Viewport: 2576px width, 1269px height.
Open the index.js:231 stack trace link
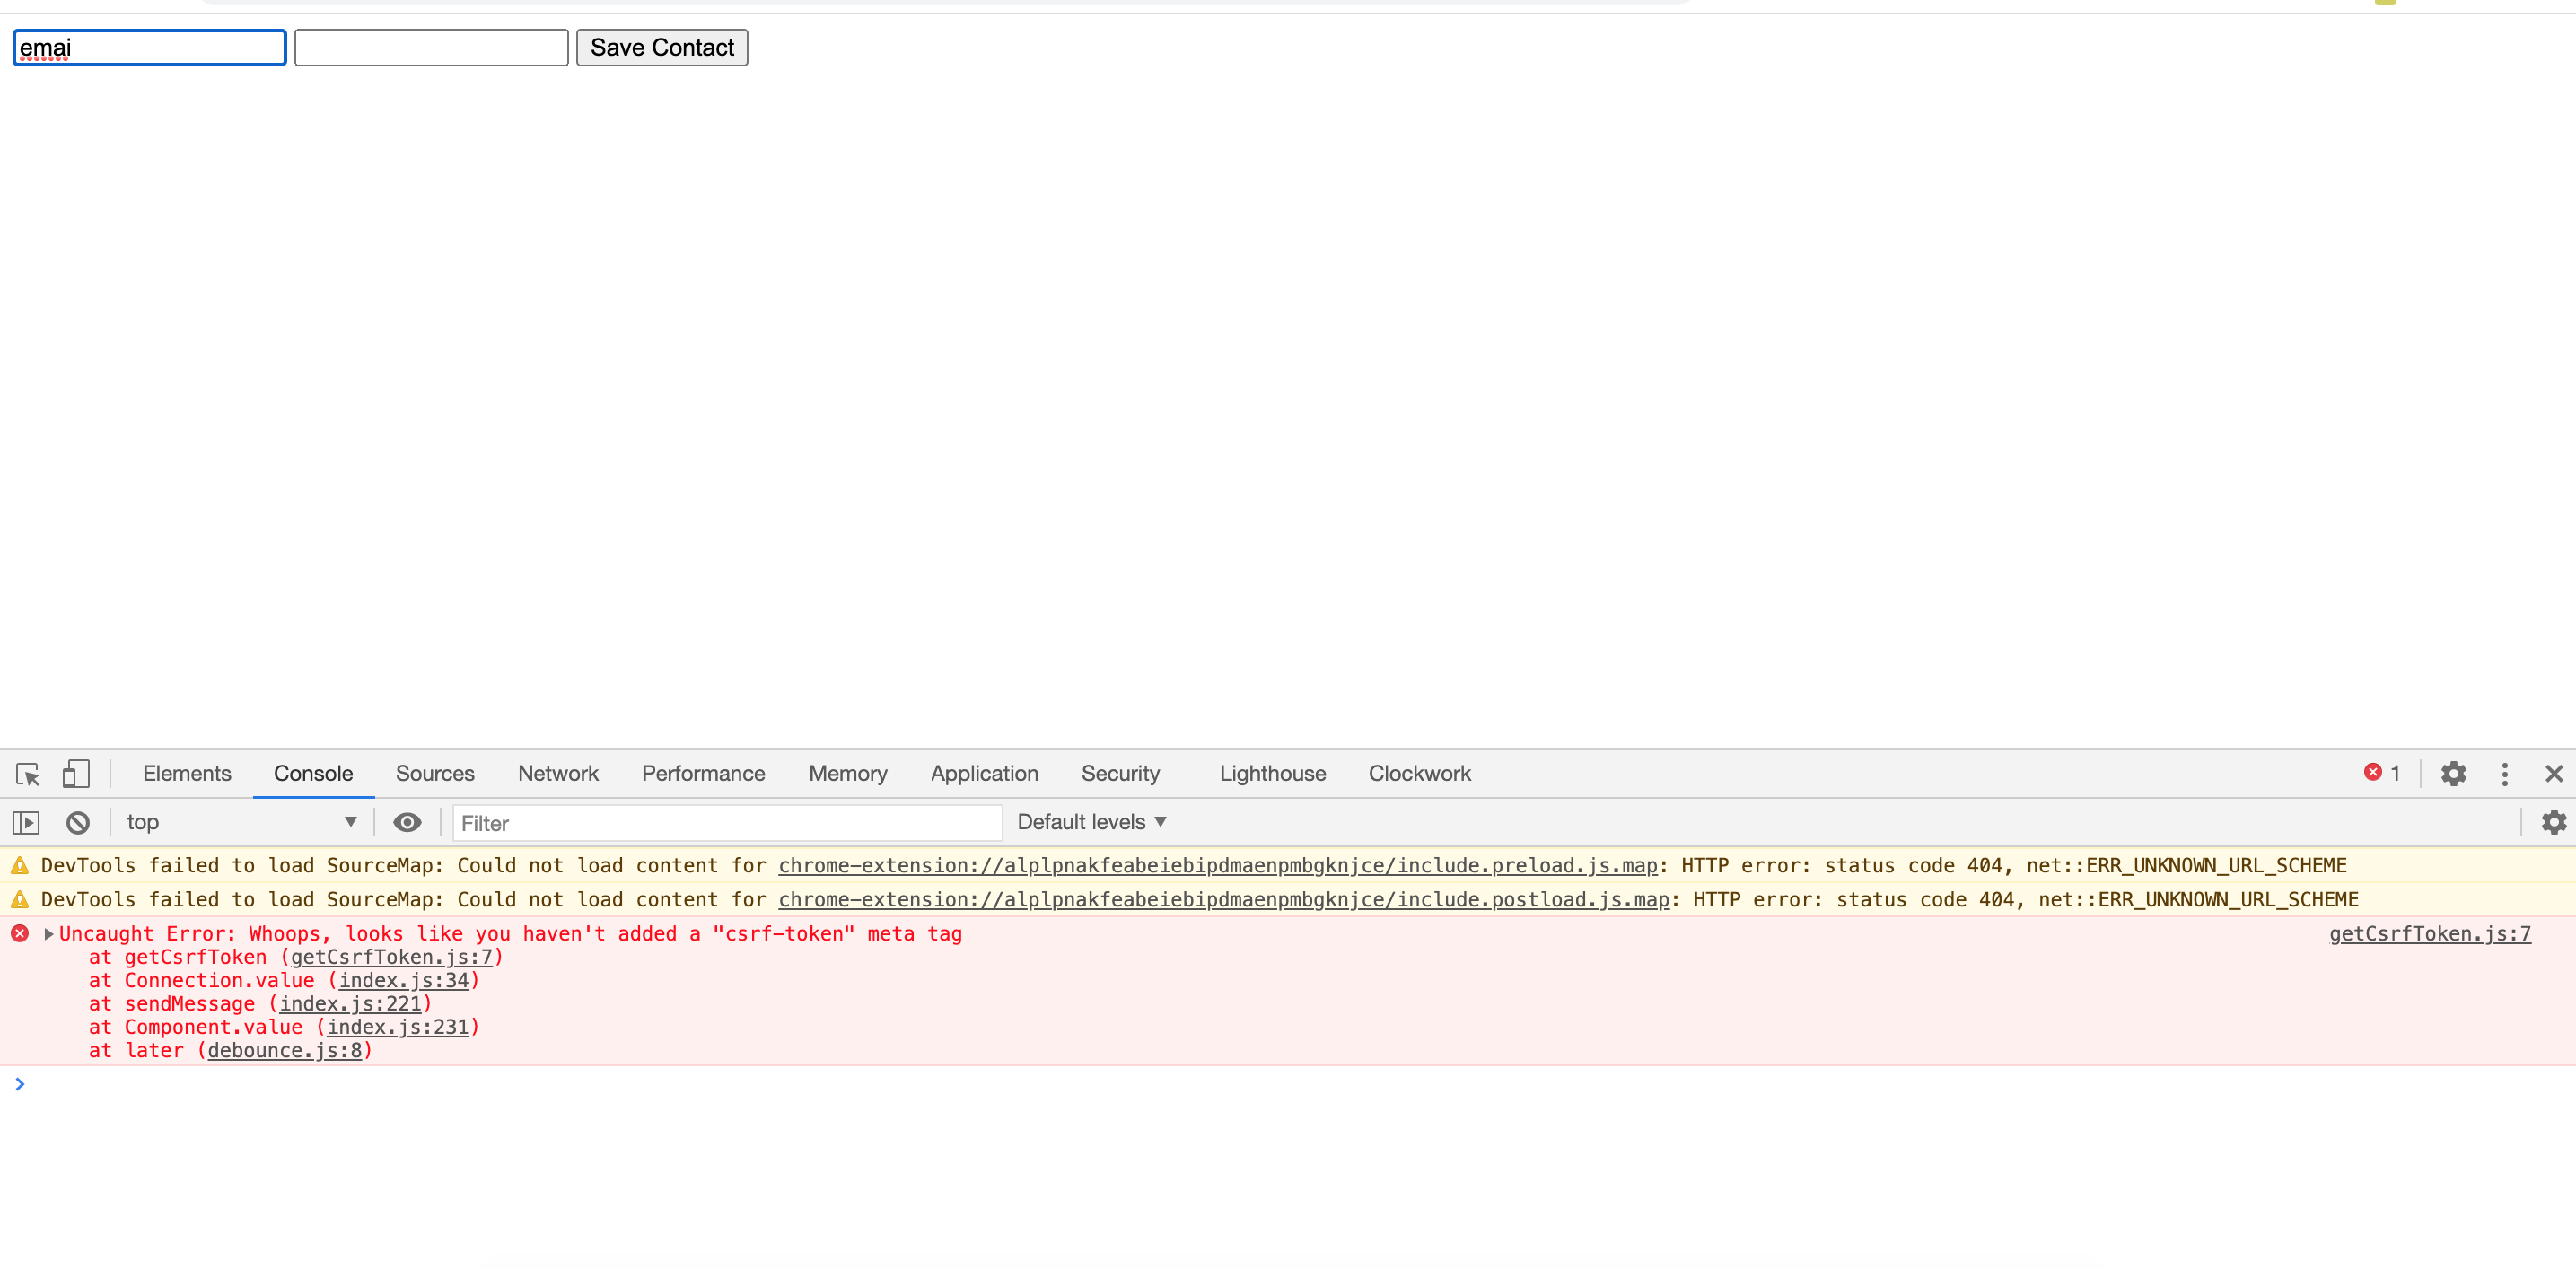[398, 1027]
